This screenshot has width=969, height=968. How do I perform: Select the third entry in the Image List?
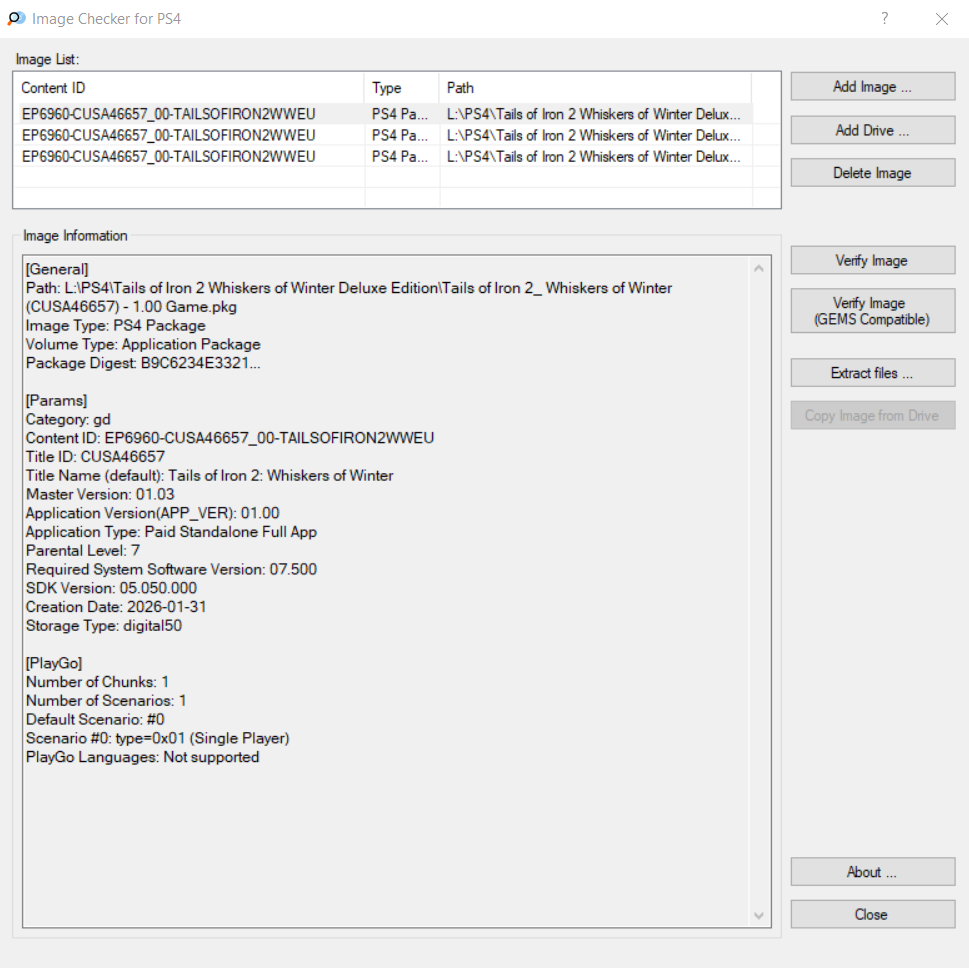click(168, 156)
